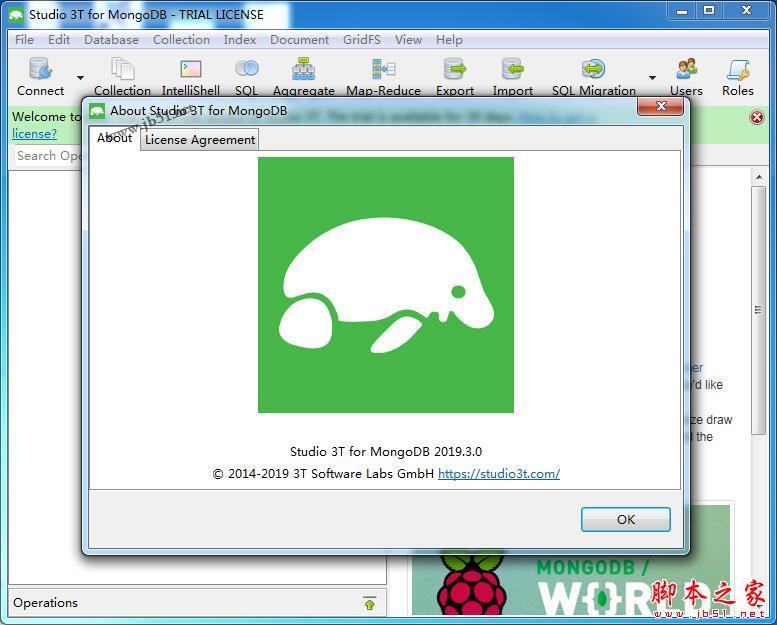Open the Connect dropdown arrow
777x625 pixels.
(x=80, y=77)
